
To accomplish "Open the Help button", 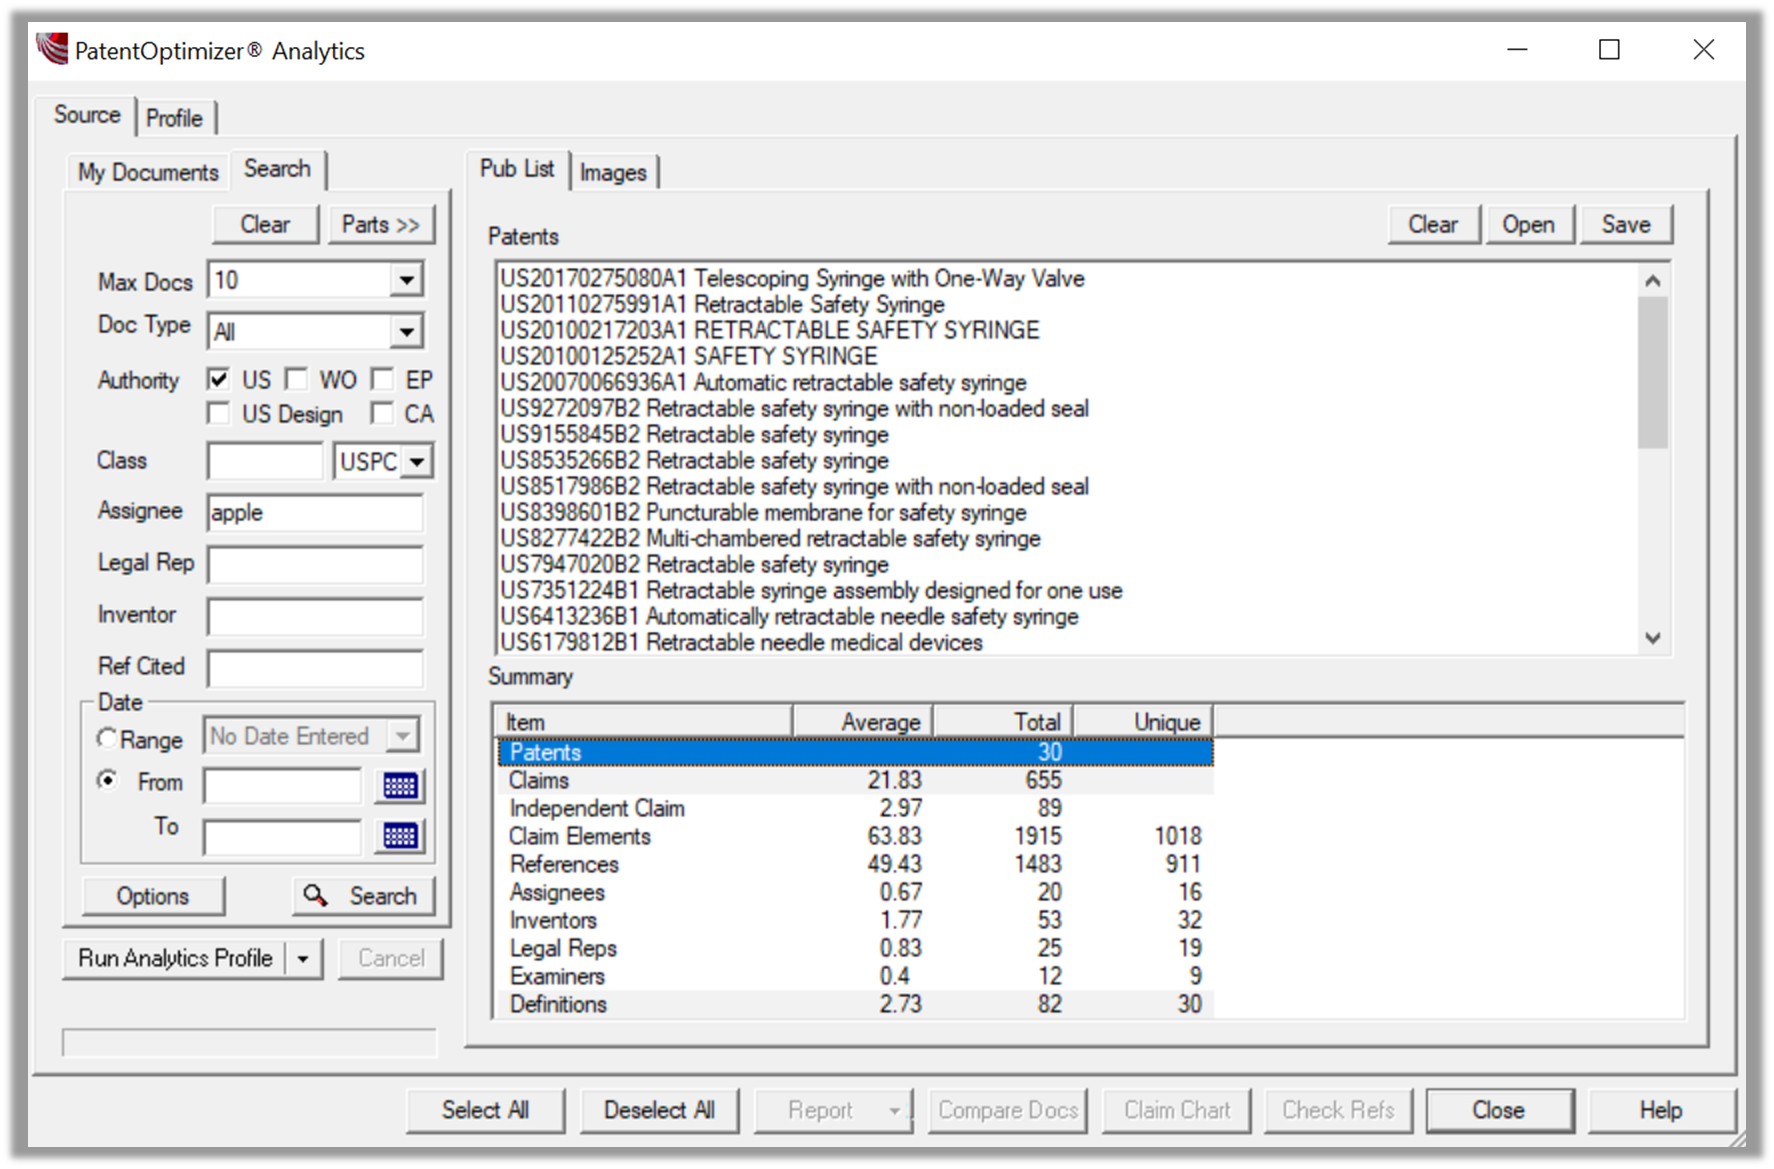I will (x=1660, y=1111).
